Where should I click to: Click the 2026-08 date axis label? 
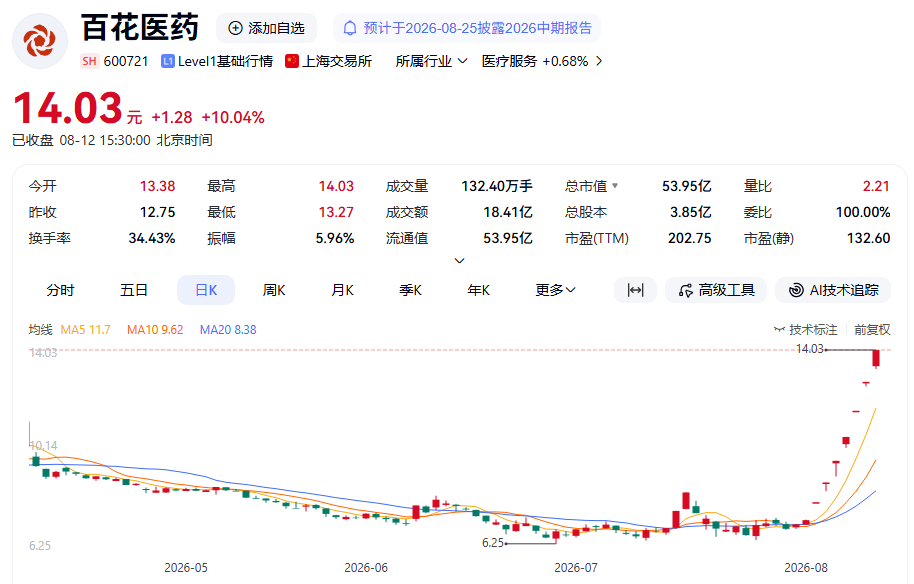(x=806, y=568)
